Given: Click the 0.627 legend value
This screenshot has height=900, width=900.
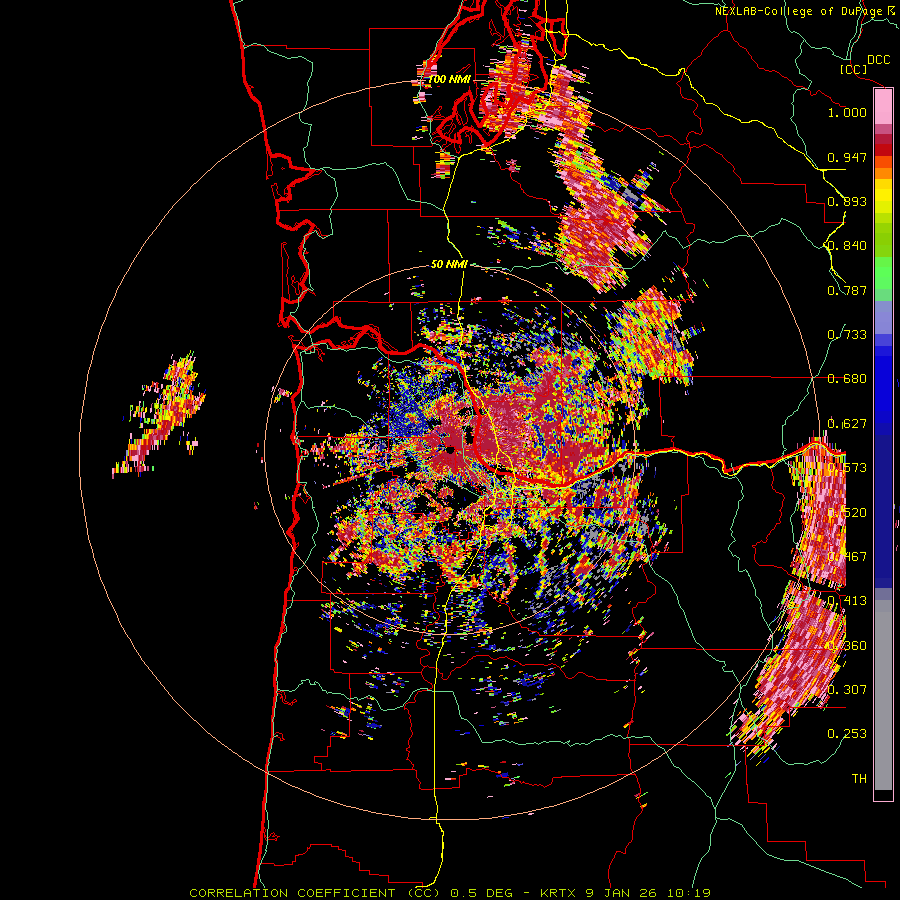Looking at the screenshot, I should (x=847, y=424).
